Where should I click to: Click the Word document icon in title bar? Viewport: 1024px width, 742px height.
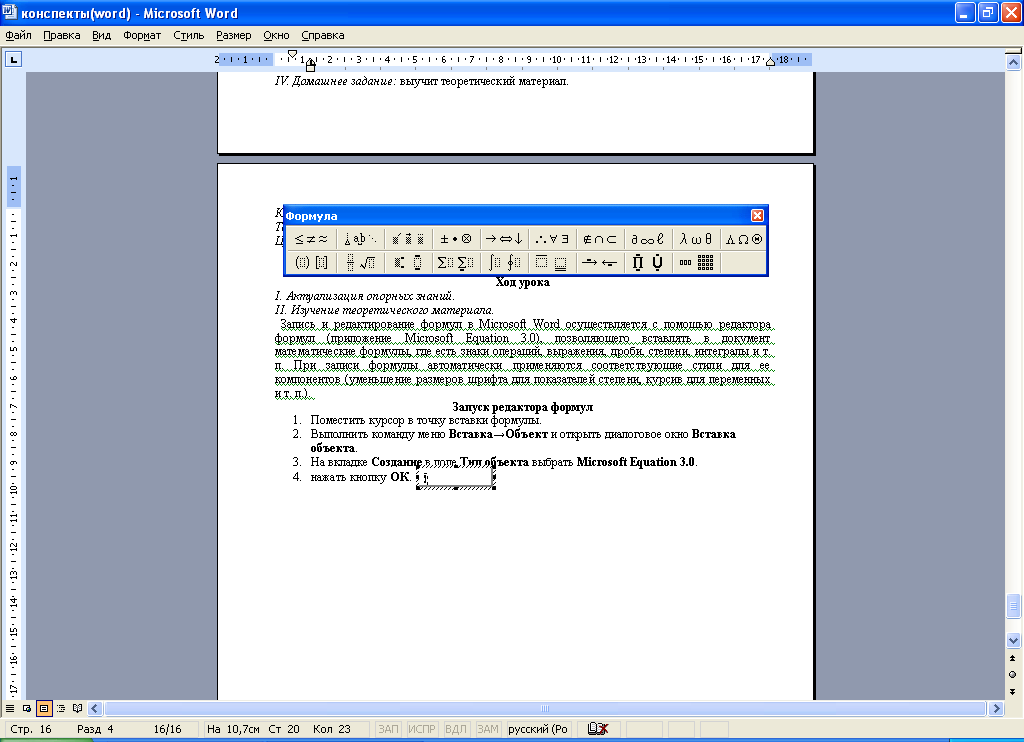(x=10, y=12)
